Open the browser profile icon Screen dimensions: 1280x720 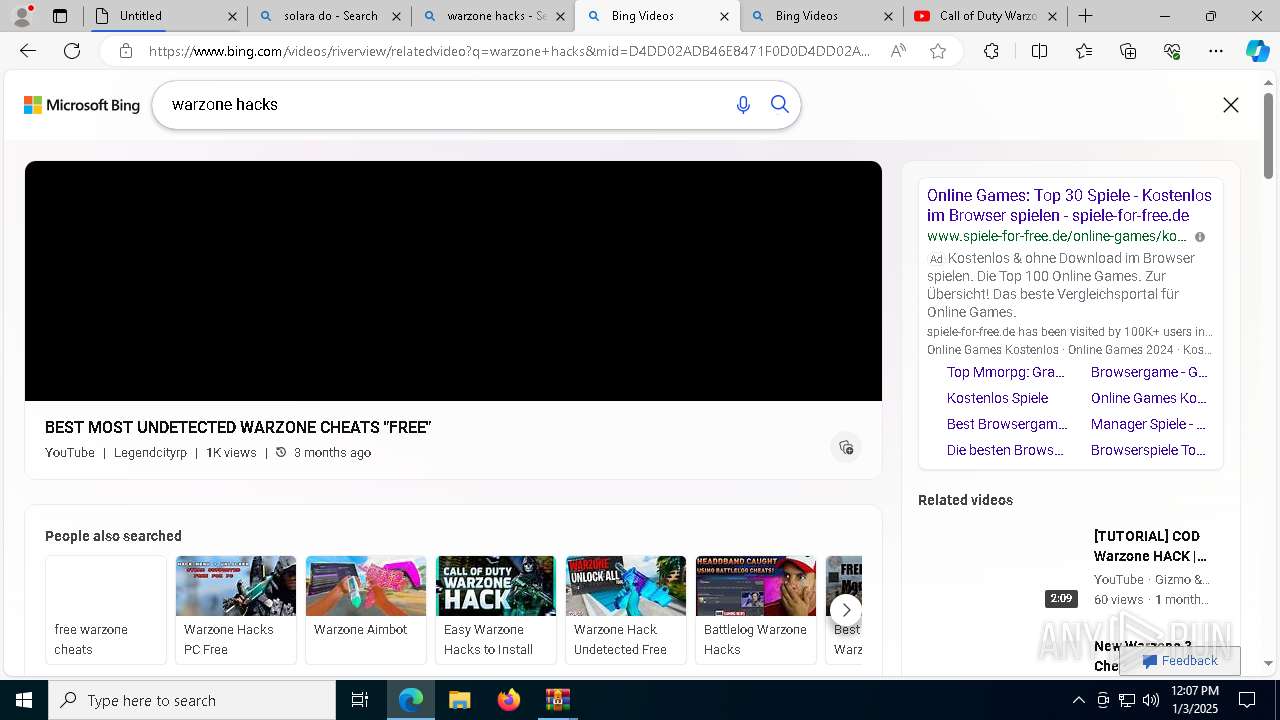22,16
